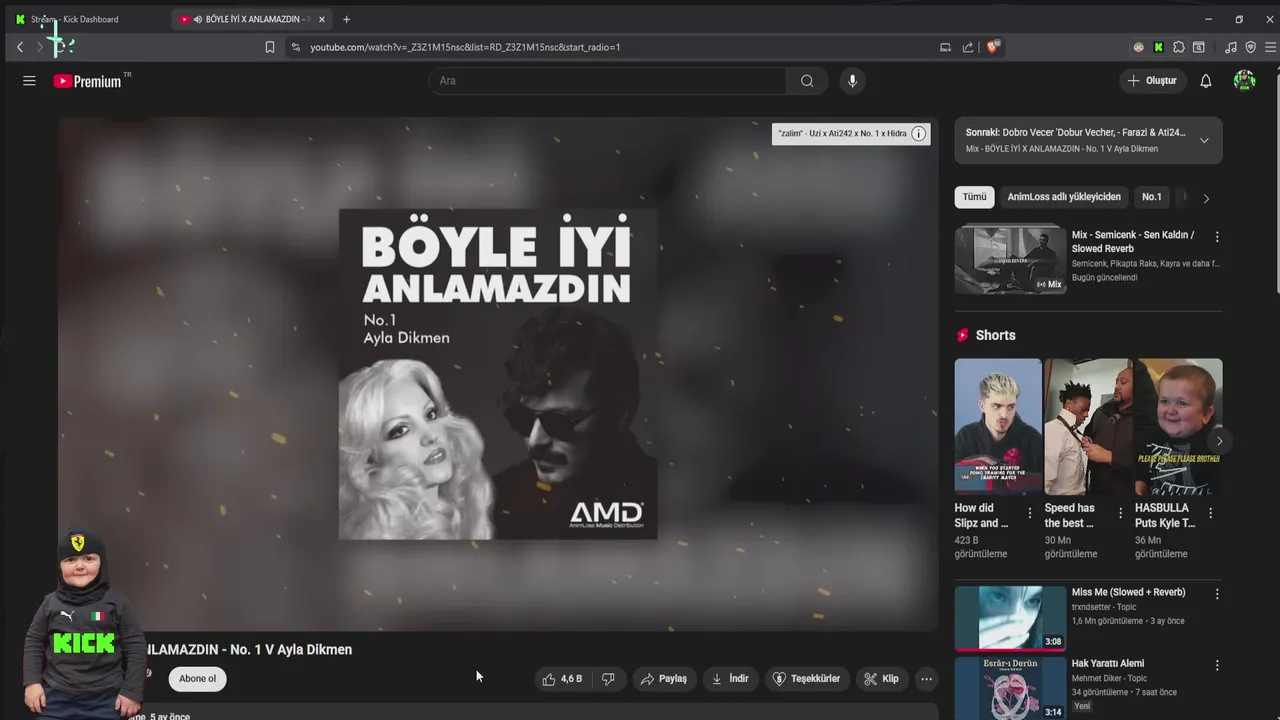
Task: Open the "How did Slipz" Short thumbnail
Action: tap(998, 427)
